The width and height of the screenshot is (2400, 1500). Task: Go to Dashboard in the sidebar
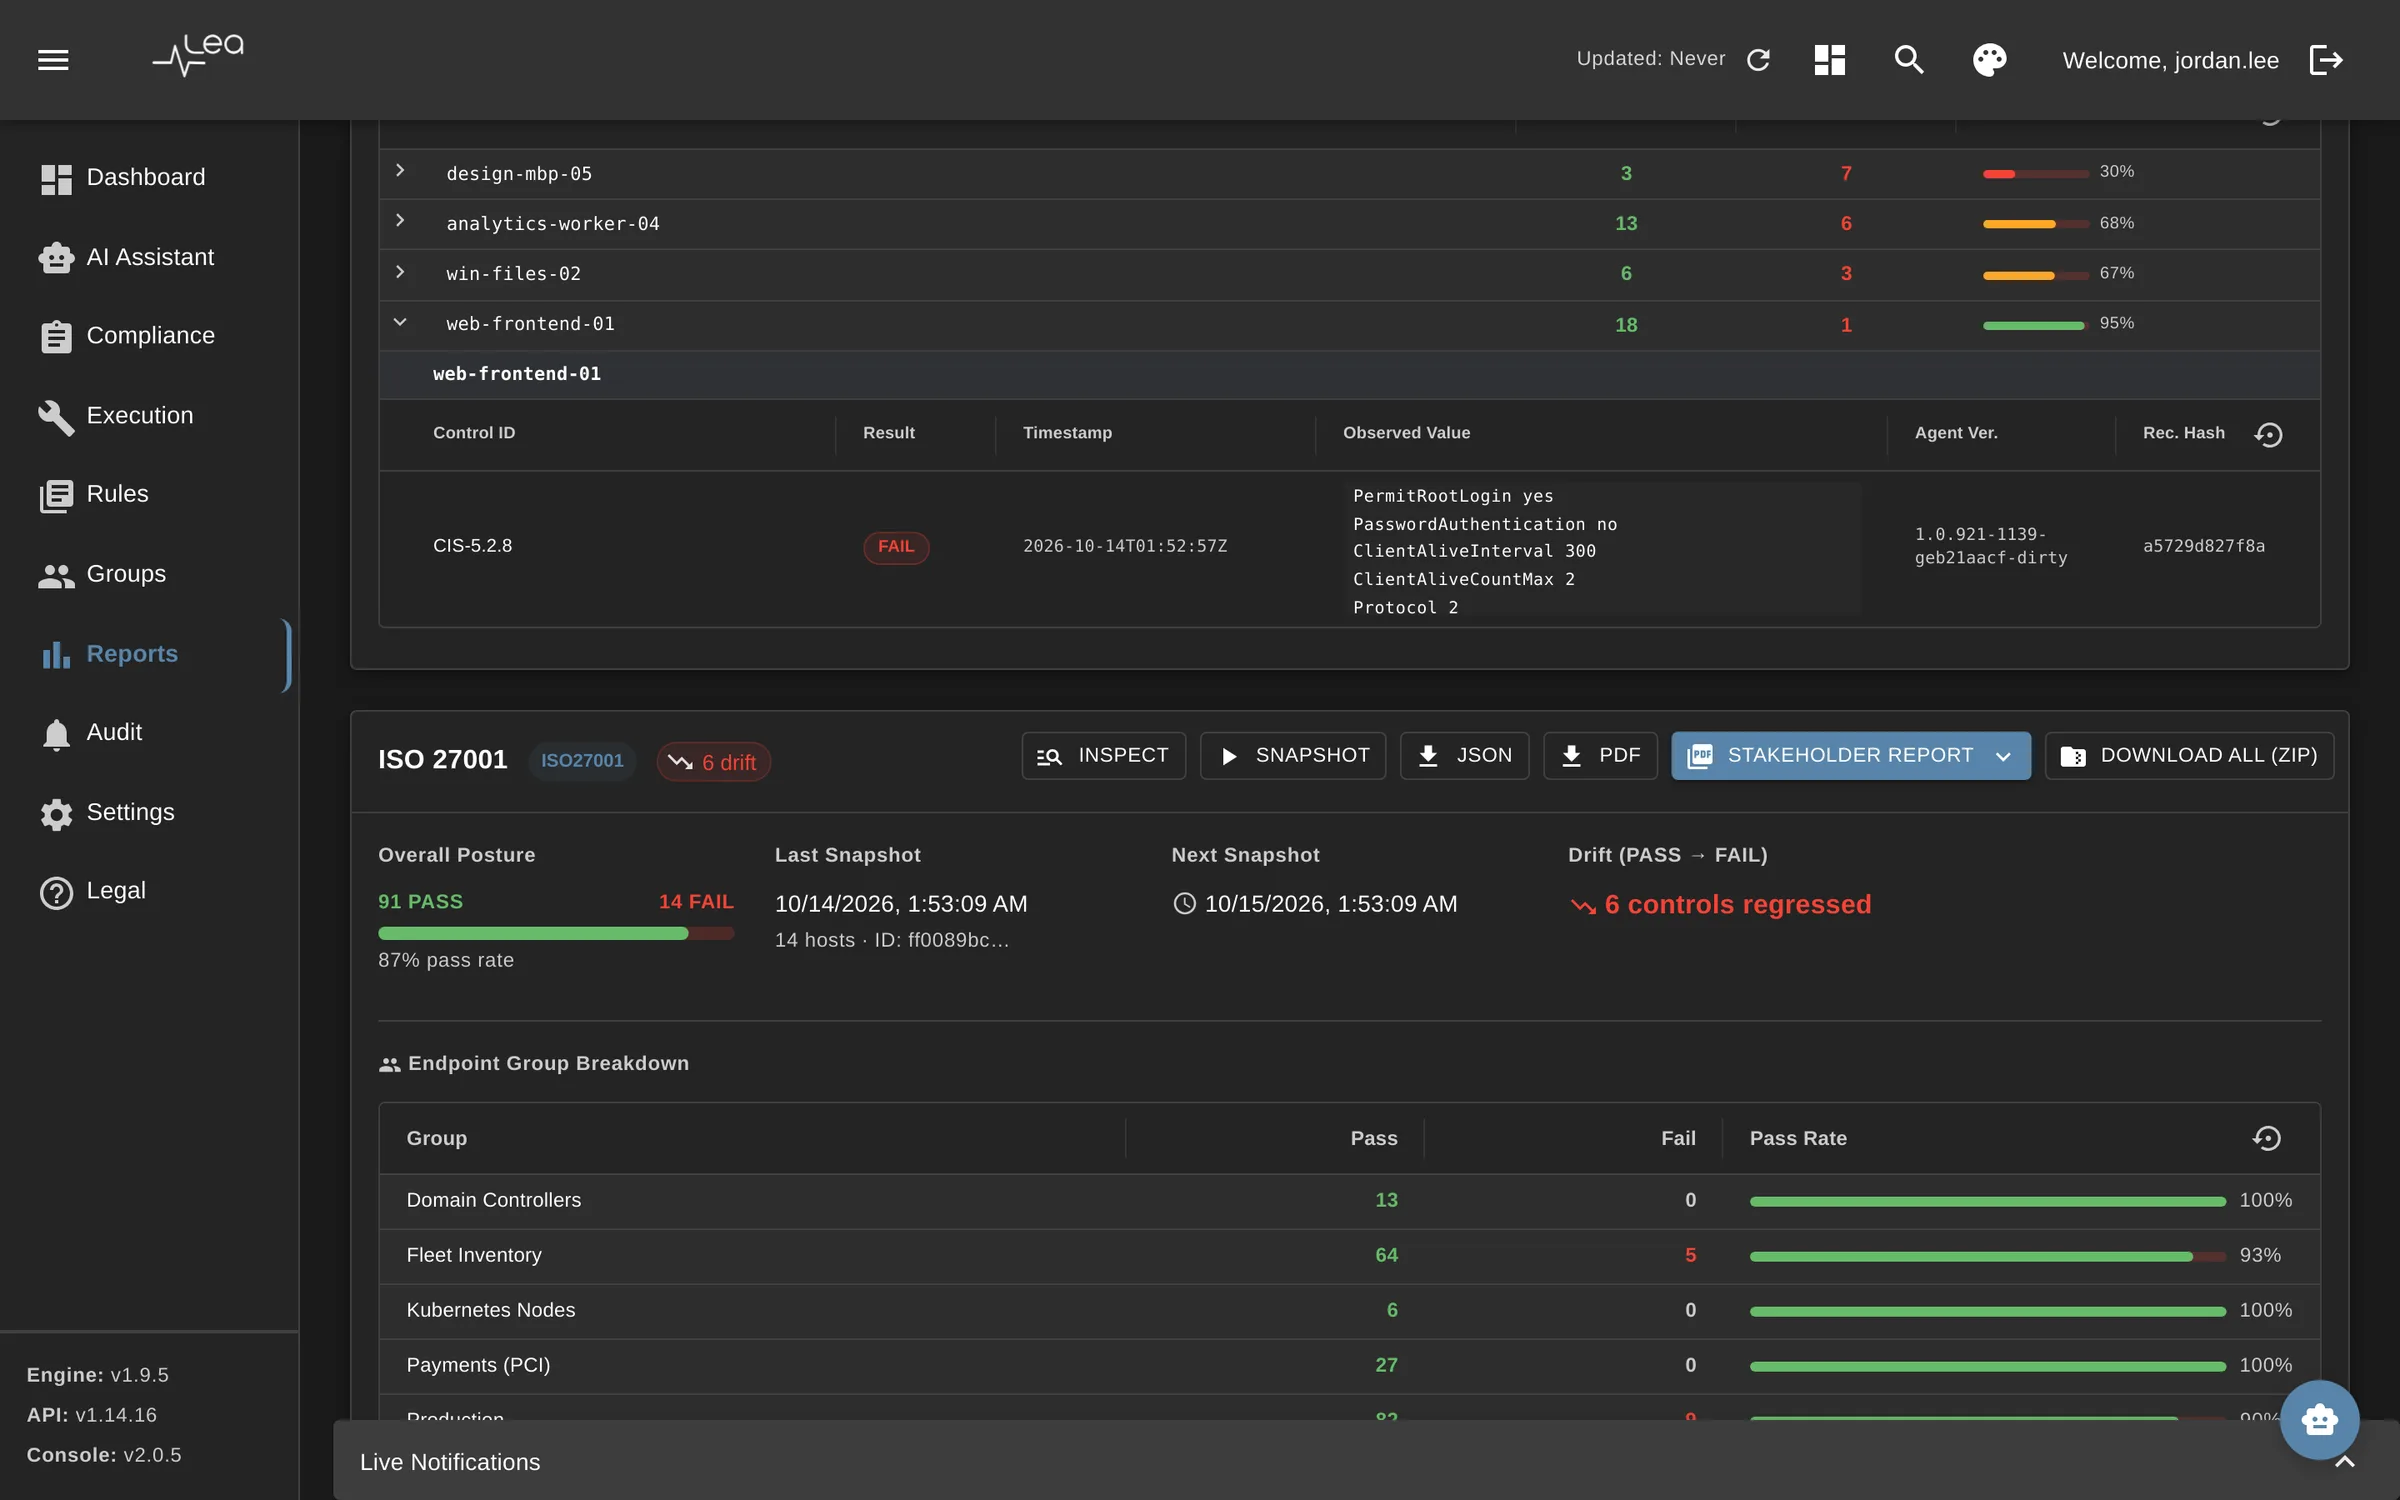(x=150, y=177)
